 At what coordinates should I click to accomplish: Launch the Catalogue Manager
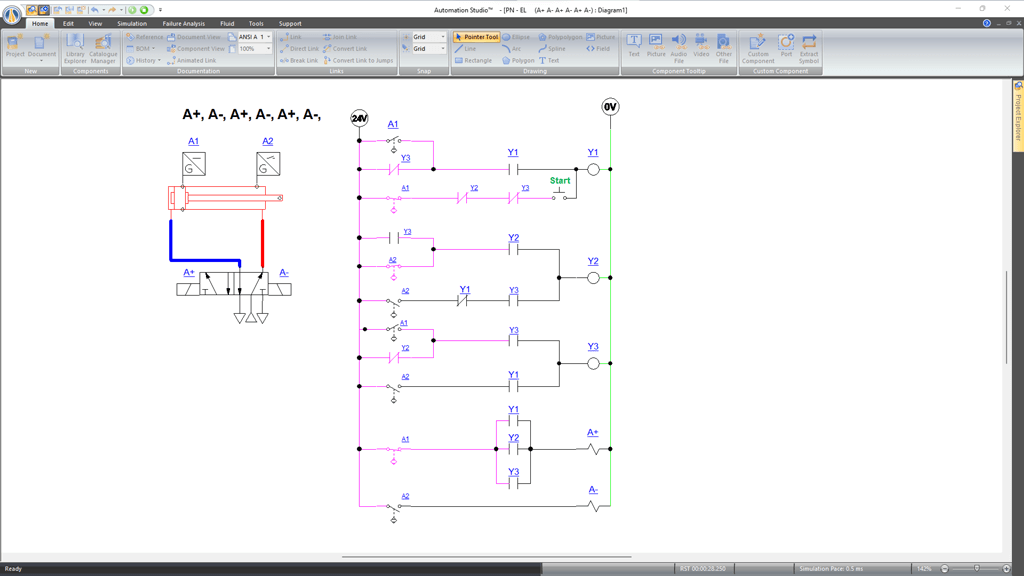click(x=103, y=47)
